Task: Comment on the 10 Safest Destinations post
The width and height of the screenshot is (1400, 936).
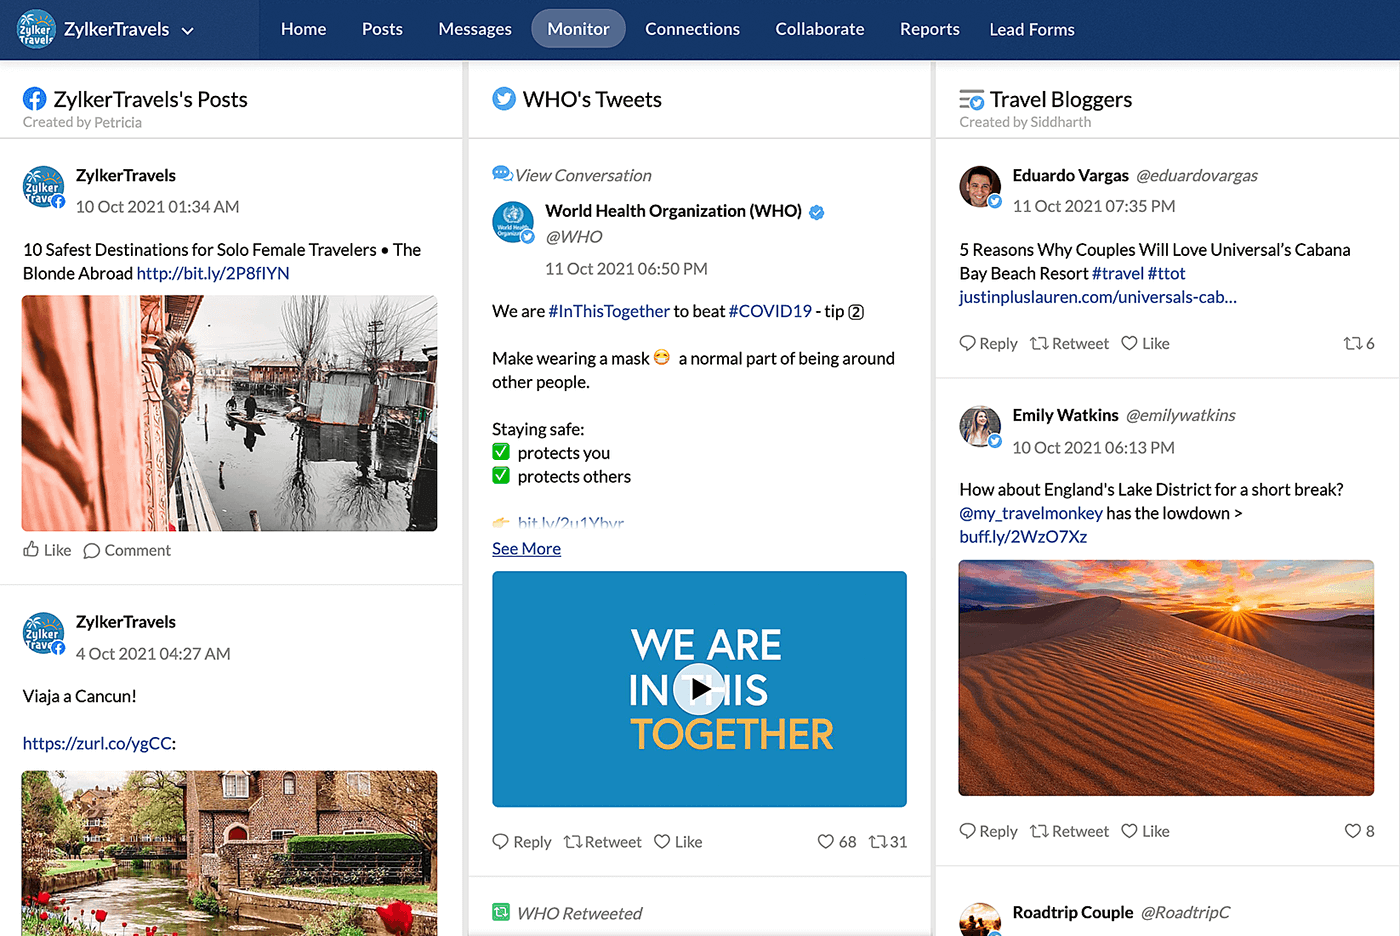Action: [127, 550]
